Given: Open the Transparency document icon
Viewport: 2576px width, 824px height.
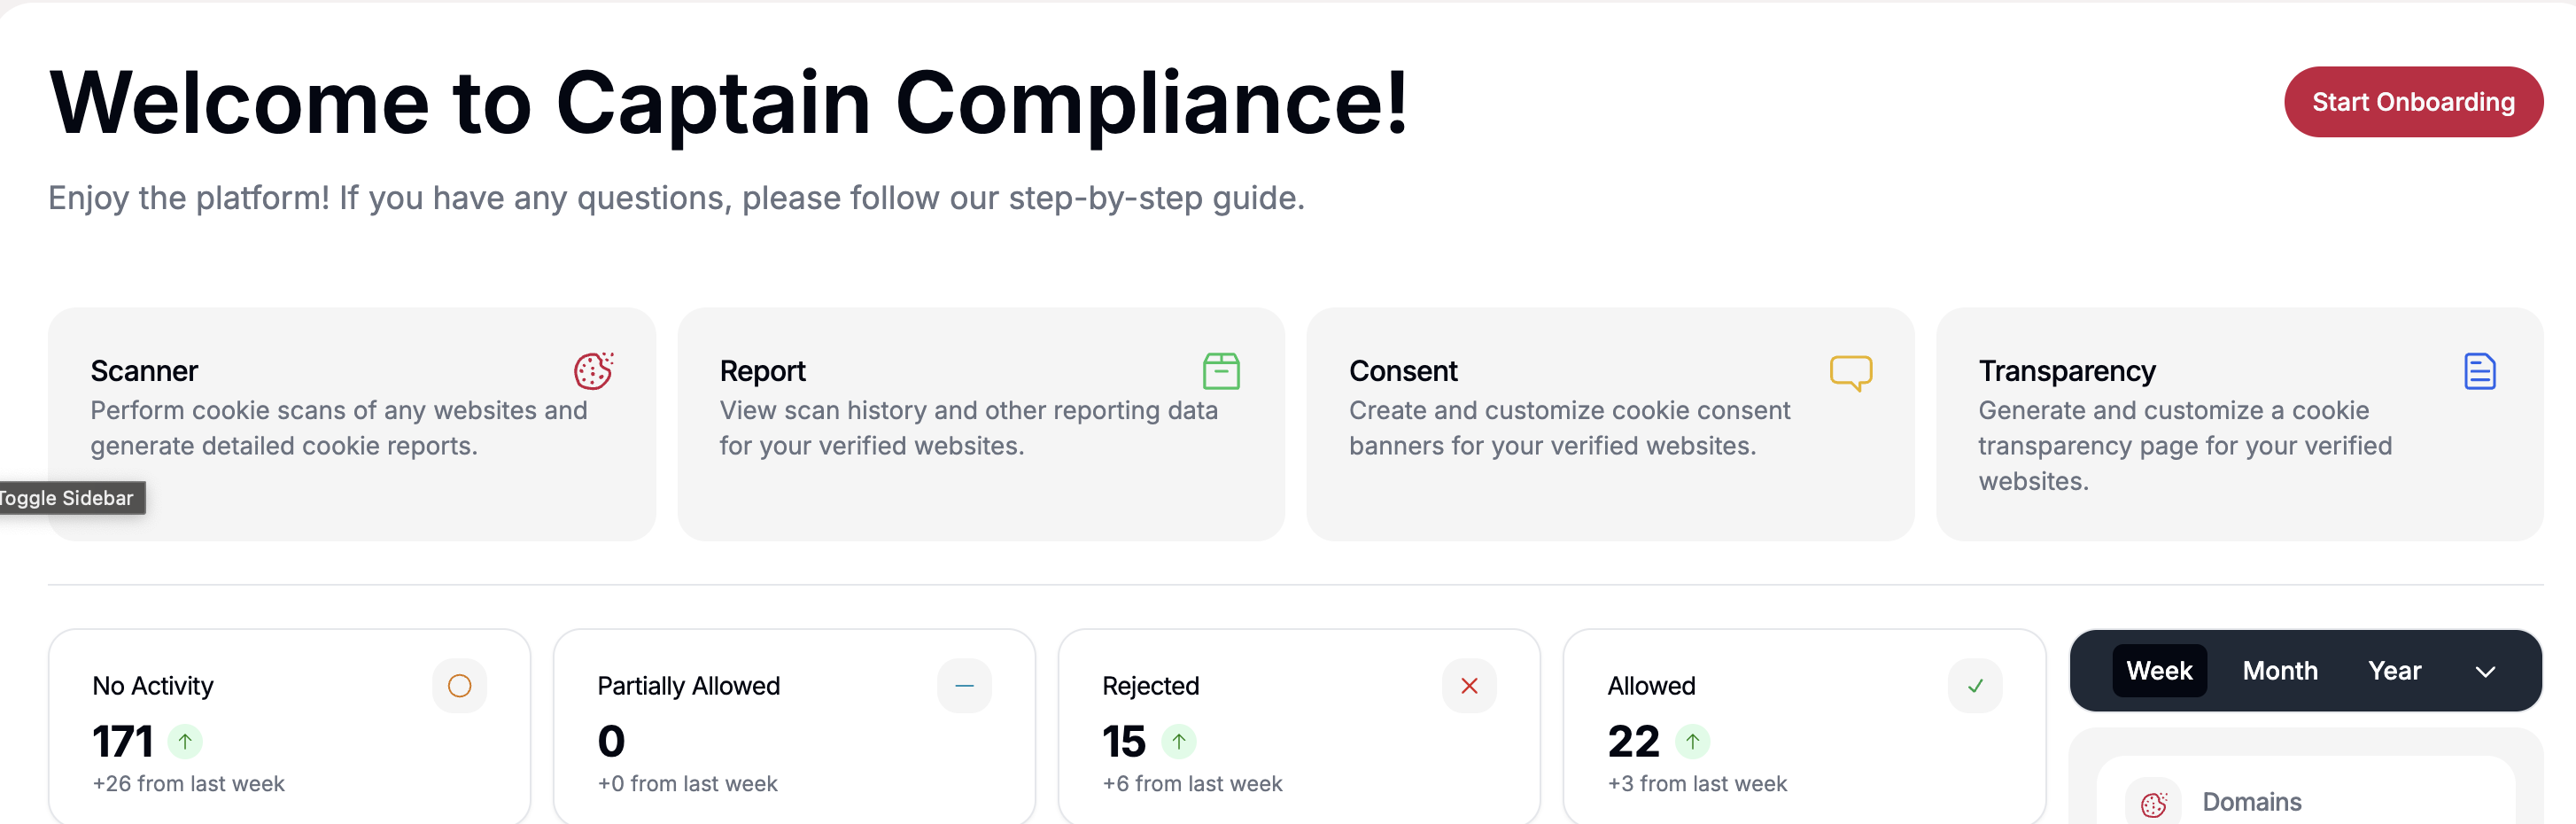Looking at the screenshot, I should click(x=2480, y=371).
